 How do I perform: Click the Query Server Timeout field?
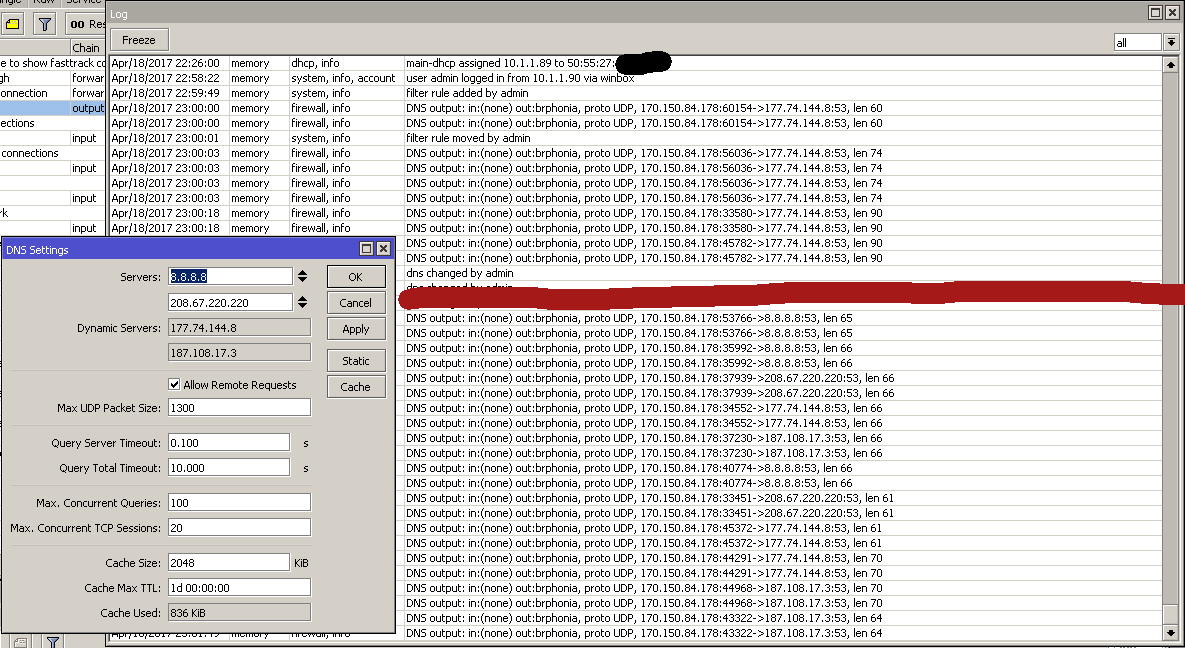click(228, 442)
